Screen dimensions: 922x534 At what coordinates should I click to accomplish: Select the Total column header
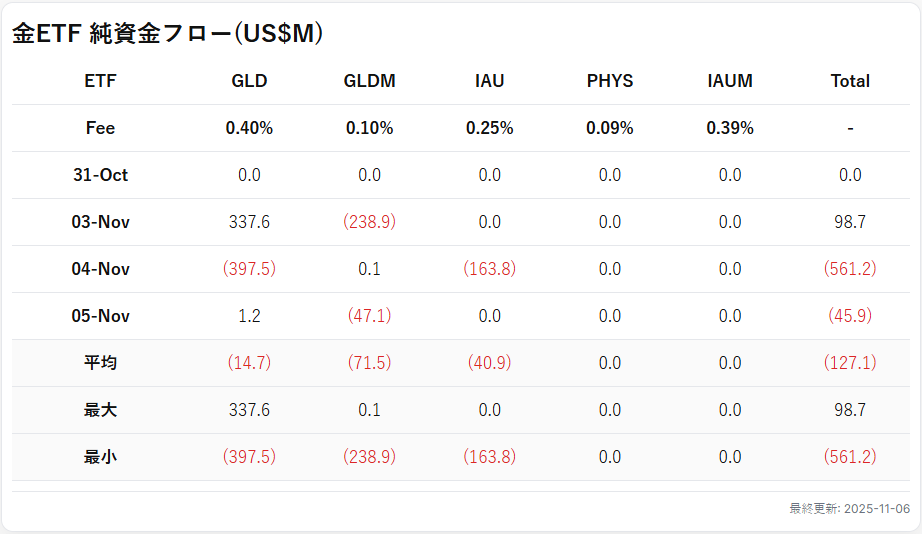click(850, 81)
